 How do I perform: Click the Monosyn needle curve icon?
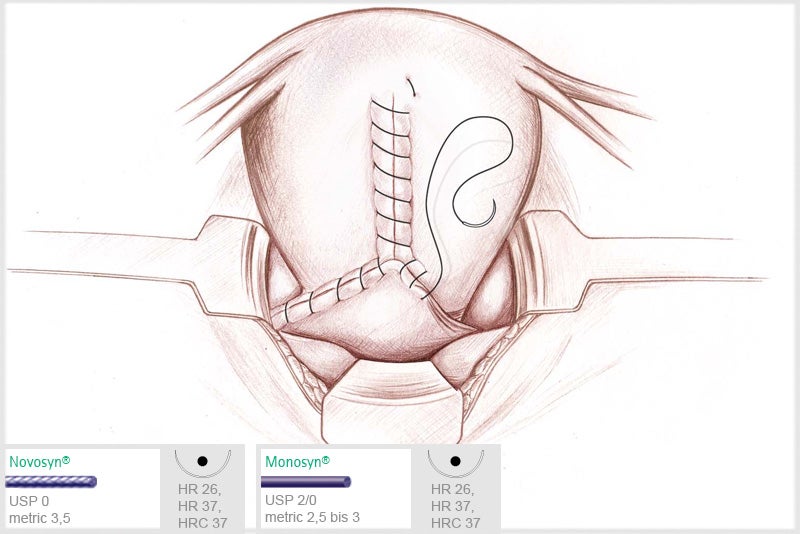coord(456,462)
